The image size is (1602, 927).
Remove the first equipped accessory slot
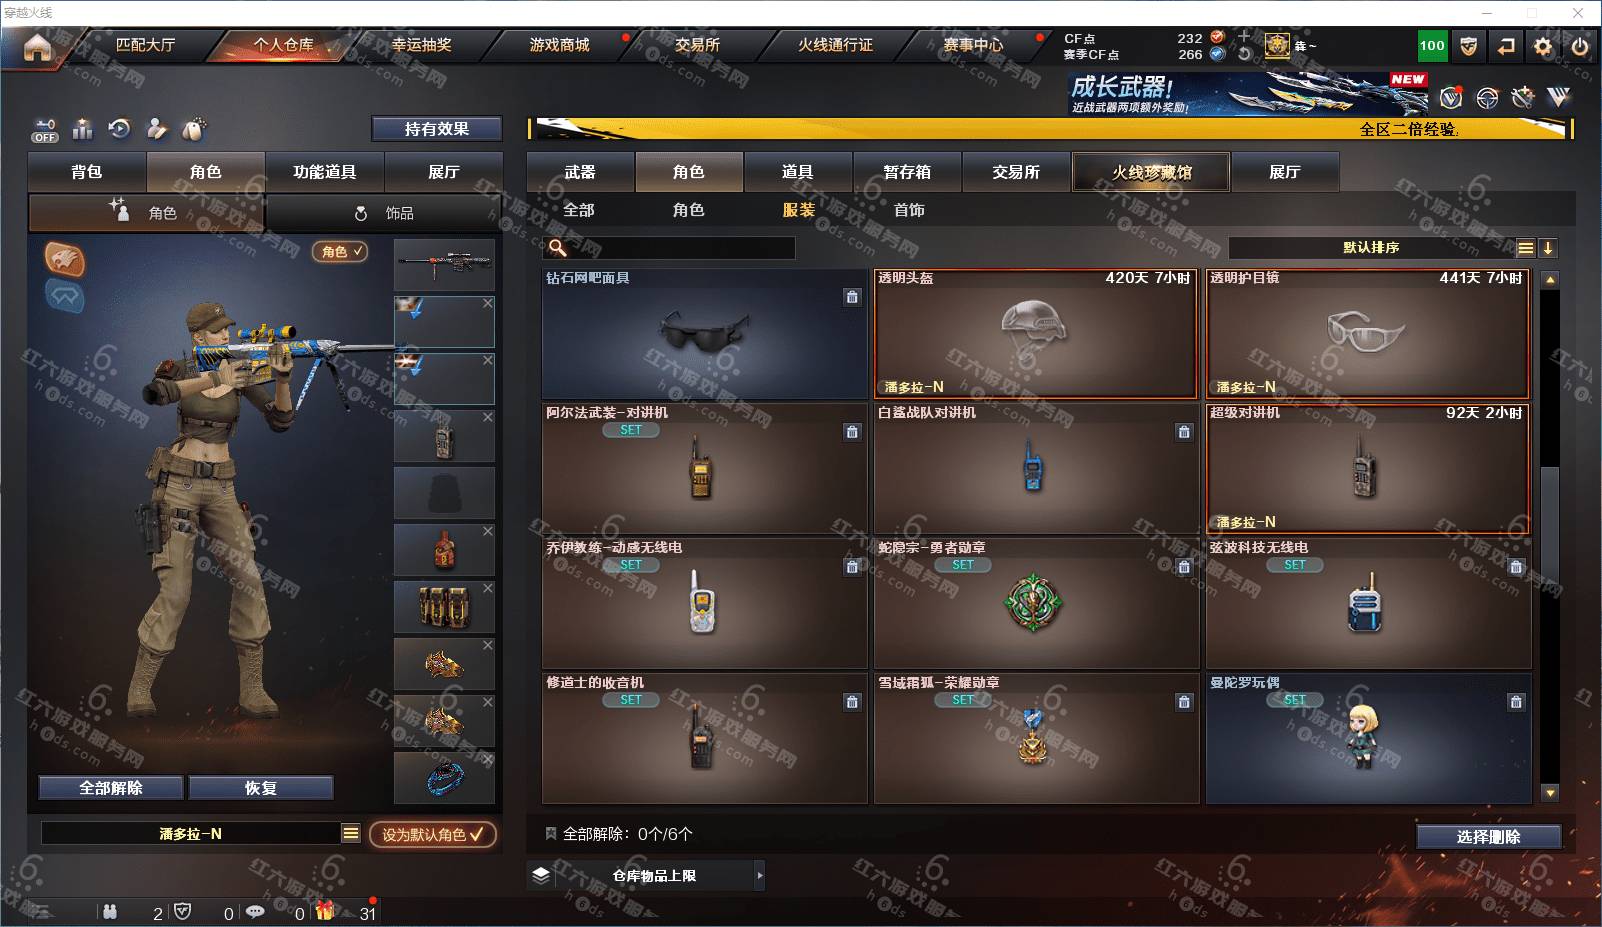(x=488, y=303)
